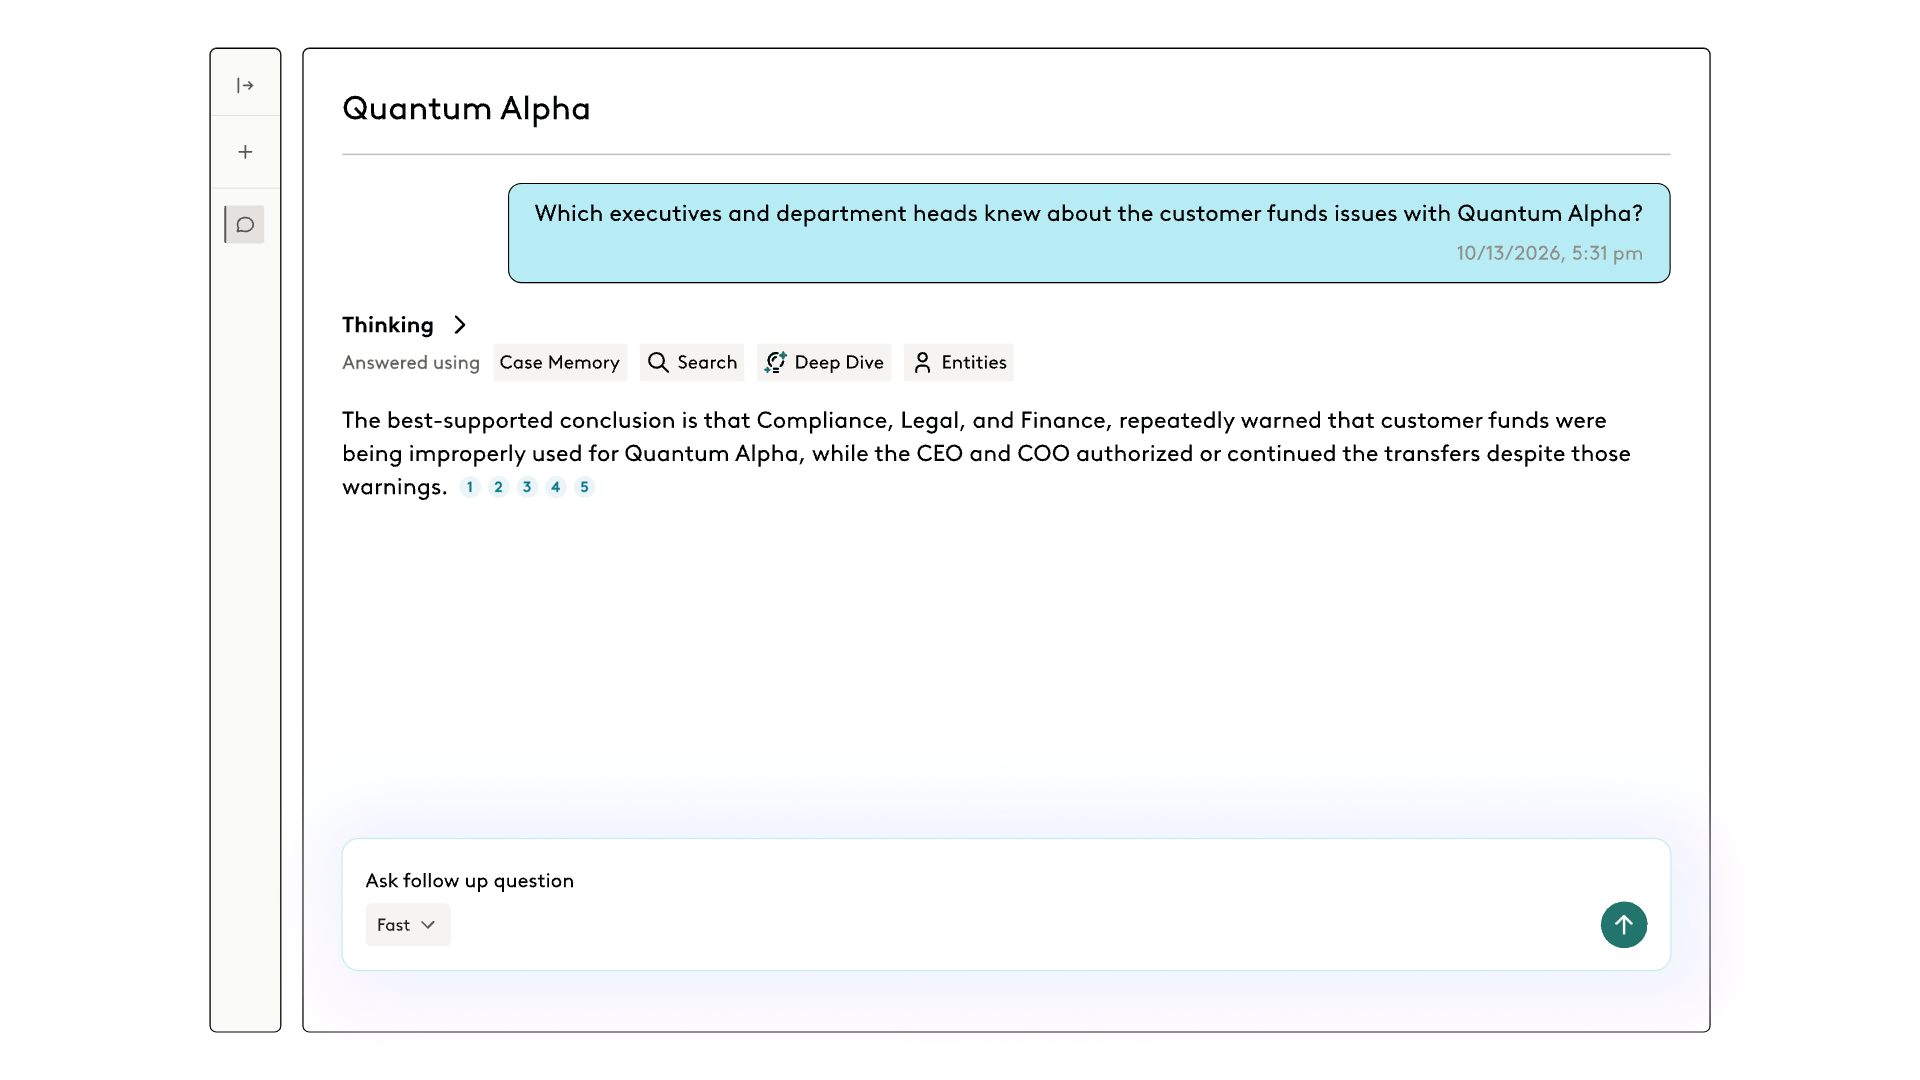
Task: Expand the Thinking section chevron
Action: coord(460,325)
